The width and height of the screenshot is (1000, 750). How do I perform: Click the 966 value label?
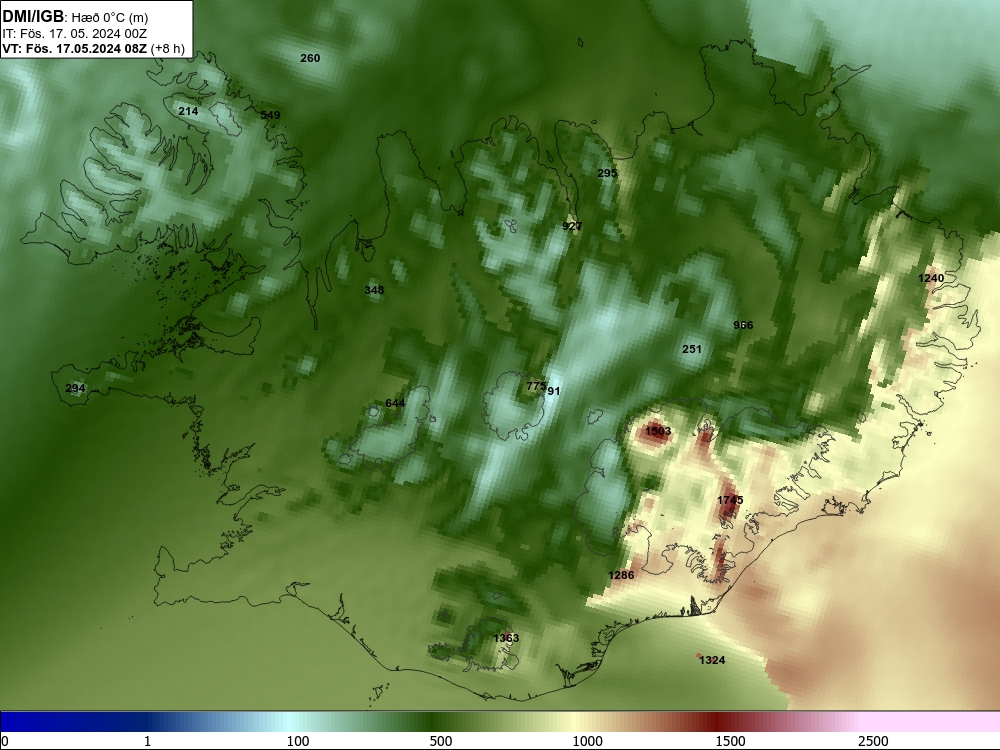[743, 325]
